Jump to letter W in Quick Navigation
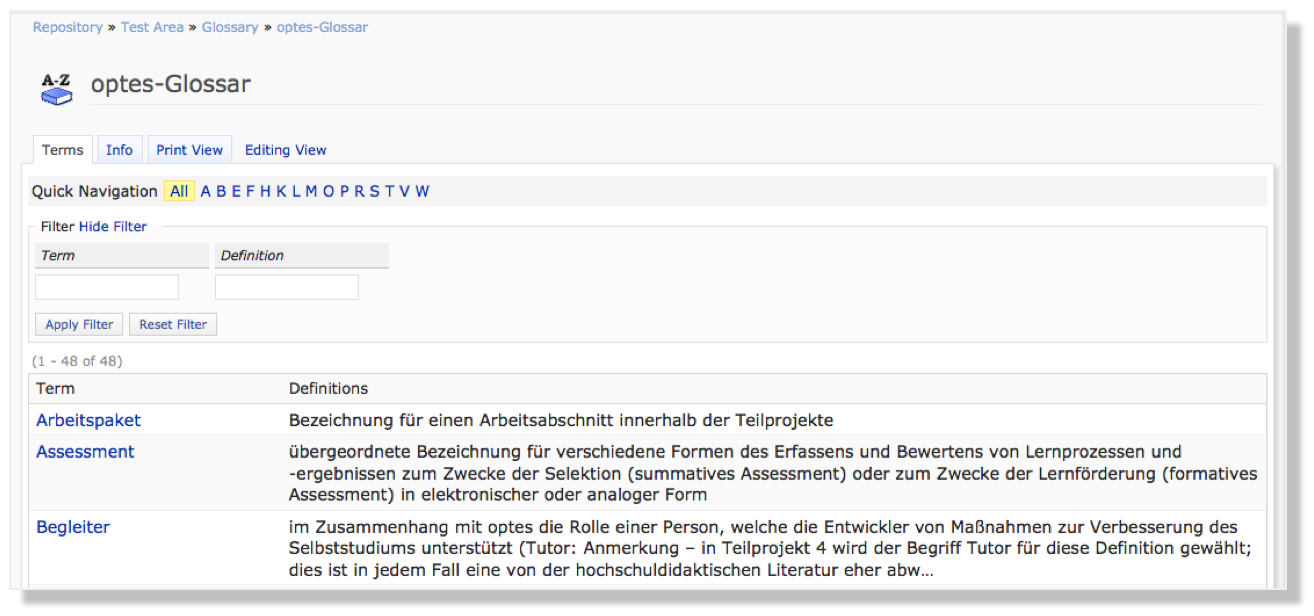This screenshot has width=1314, height=616. click(x=422, y=191)
